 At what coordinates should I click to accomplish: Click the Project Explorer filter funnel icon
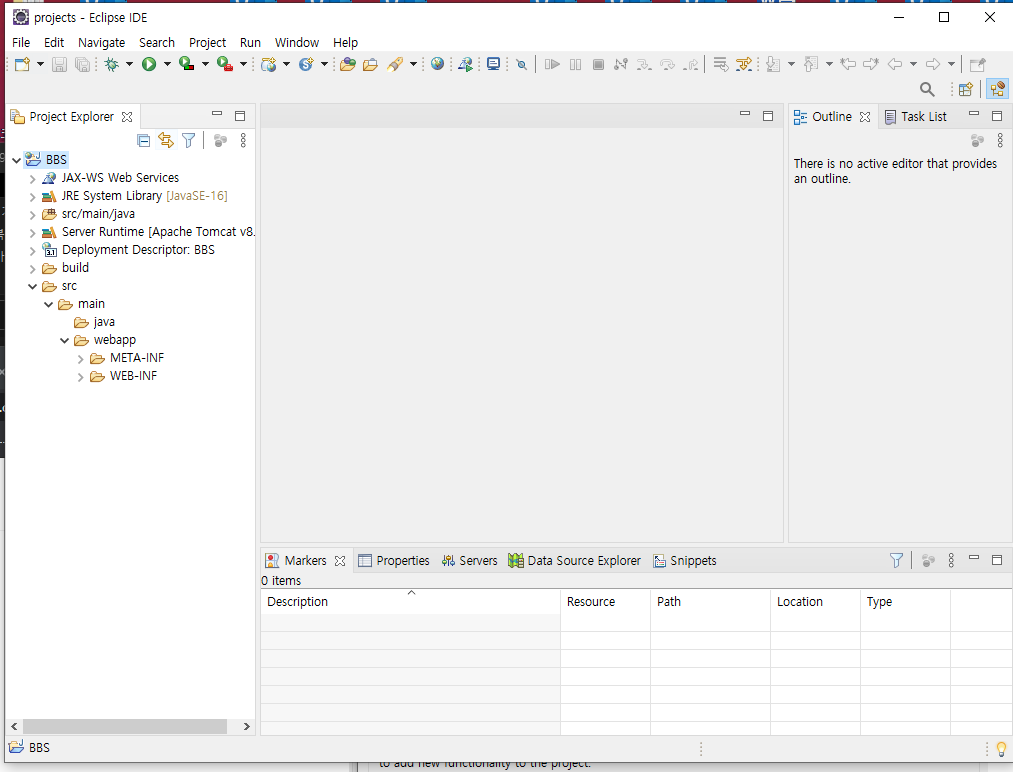click(189, 140)
